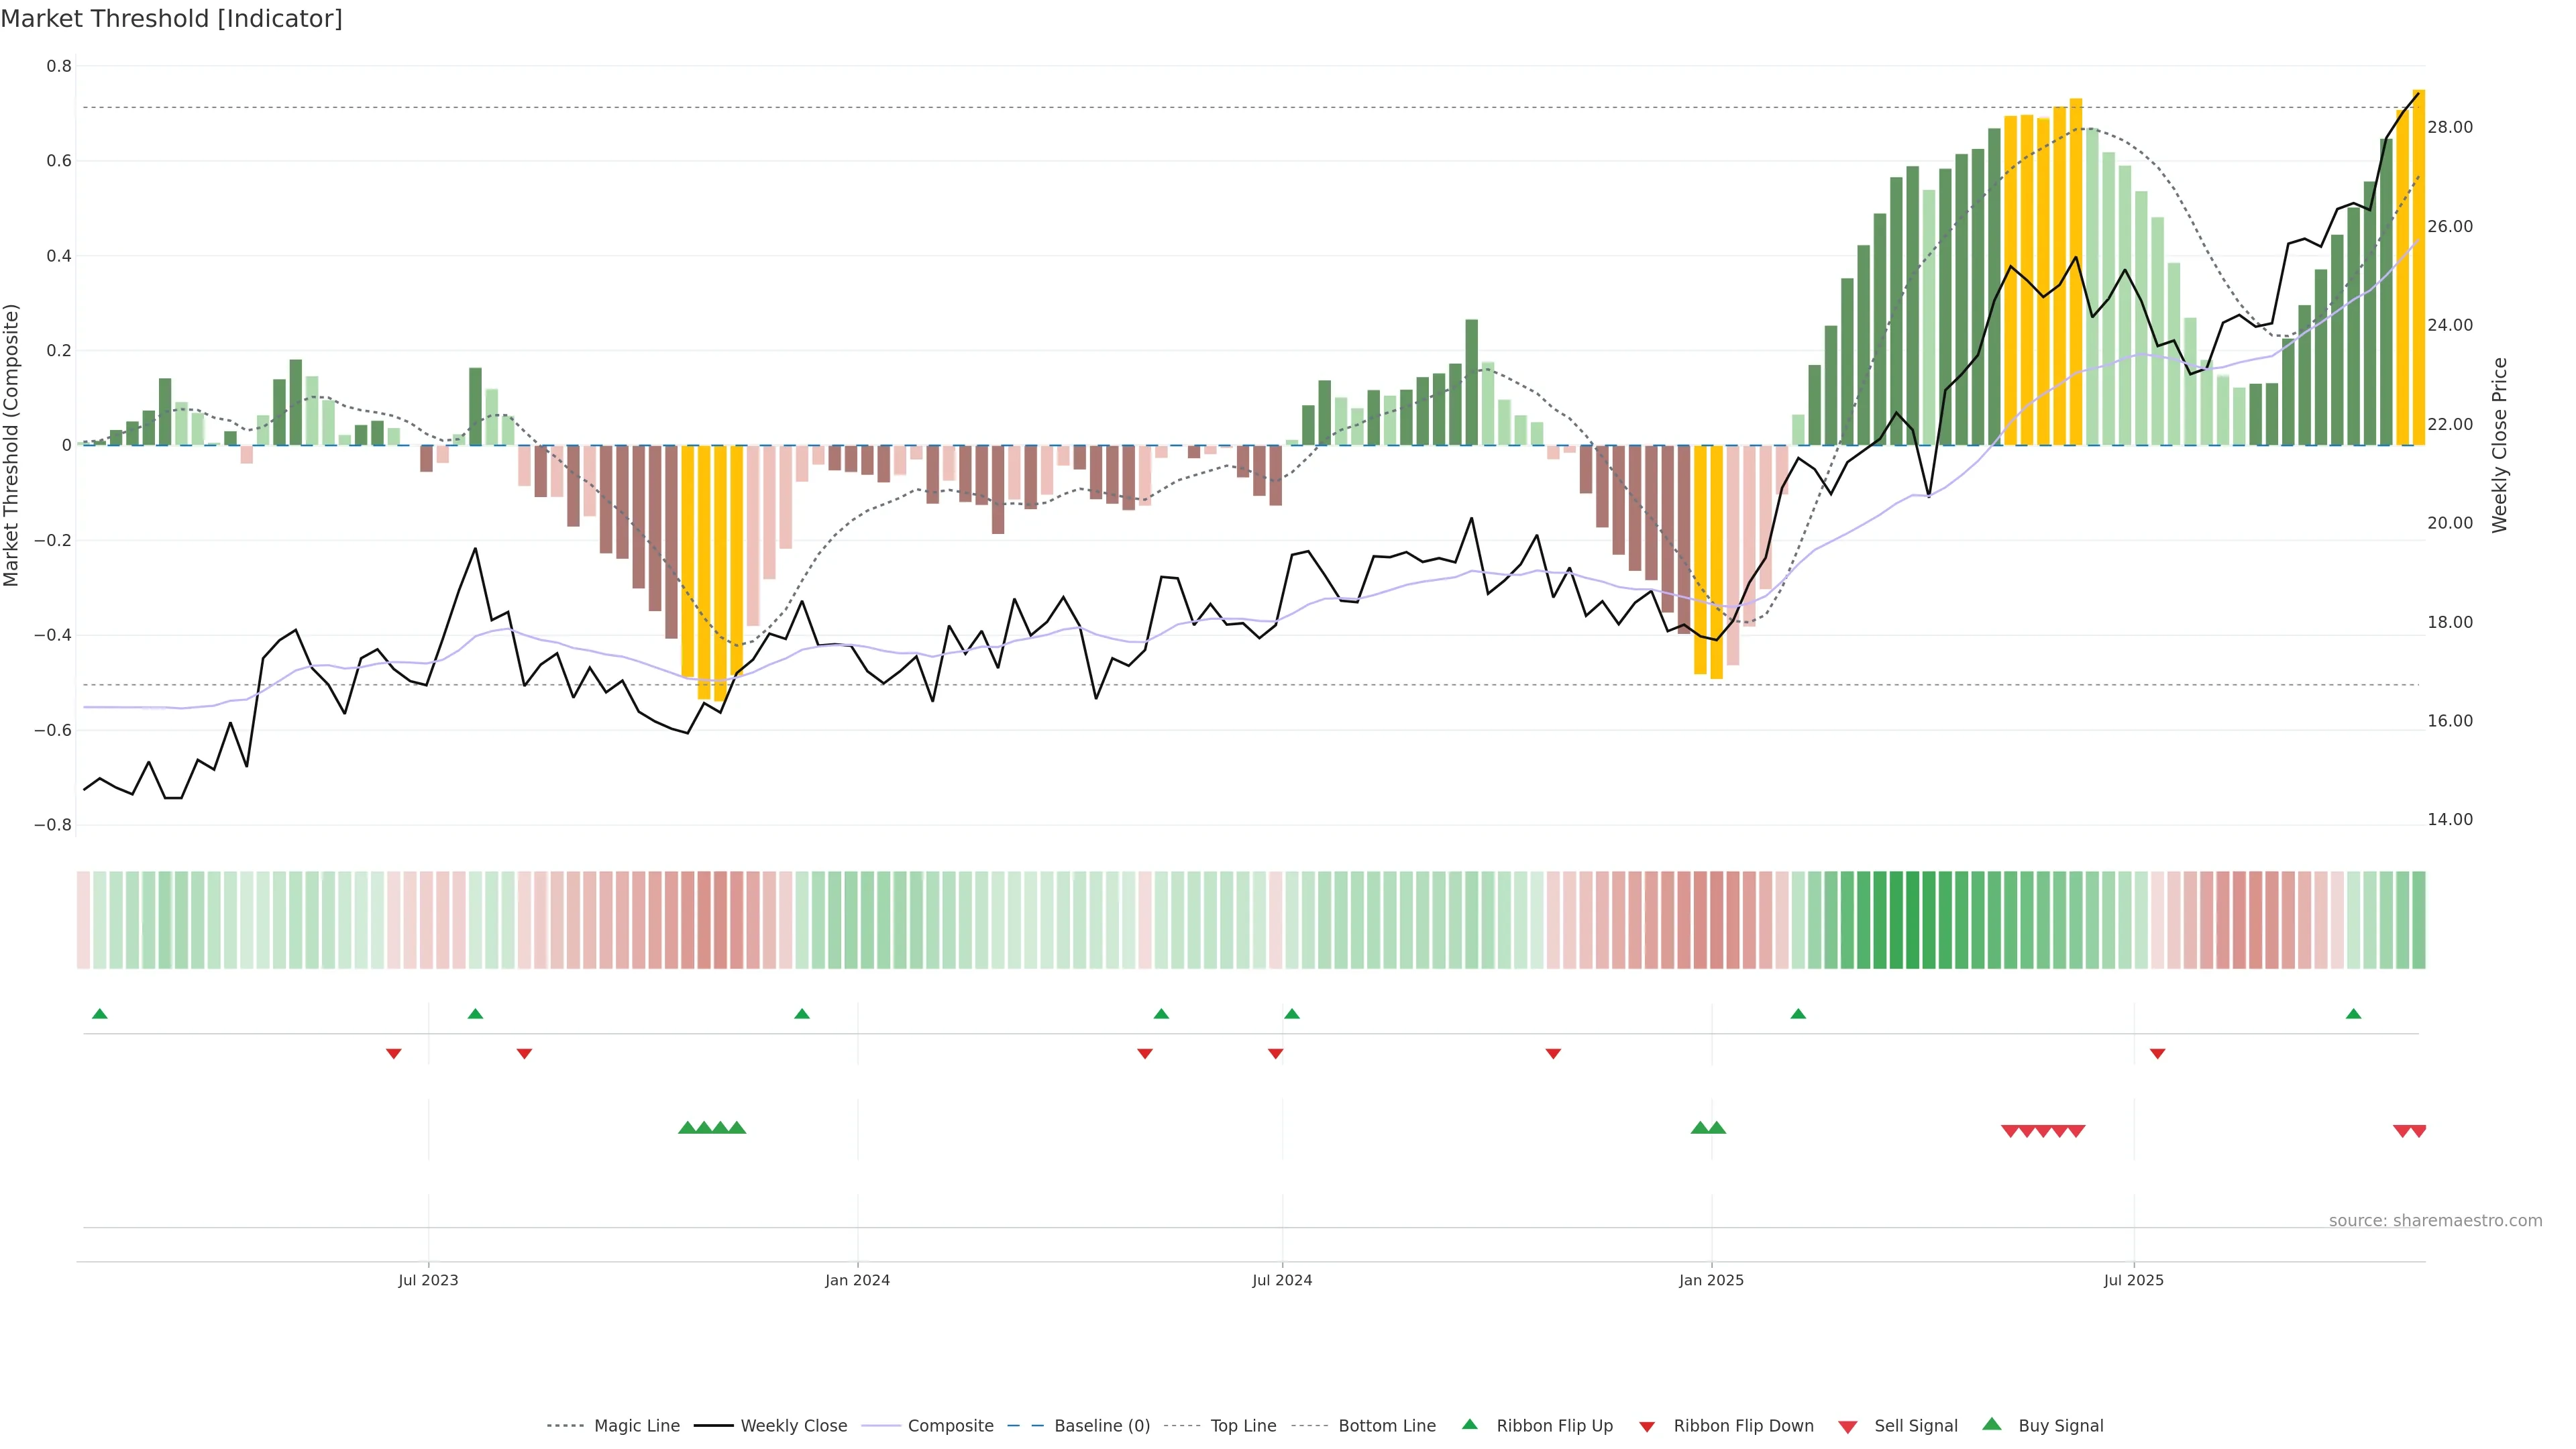Click the Jul 2023 x-axis label
Image resolution: width=2576 pixels, height=1449 pixels.
point(428,1280)
